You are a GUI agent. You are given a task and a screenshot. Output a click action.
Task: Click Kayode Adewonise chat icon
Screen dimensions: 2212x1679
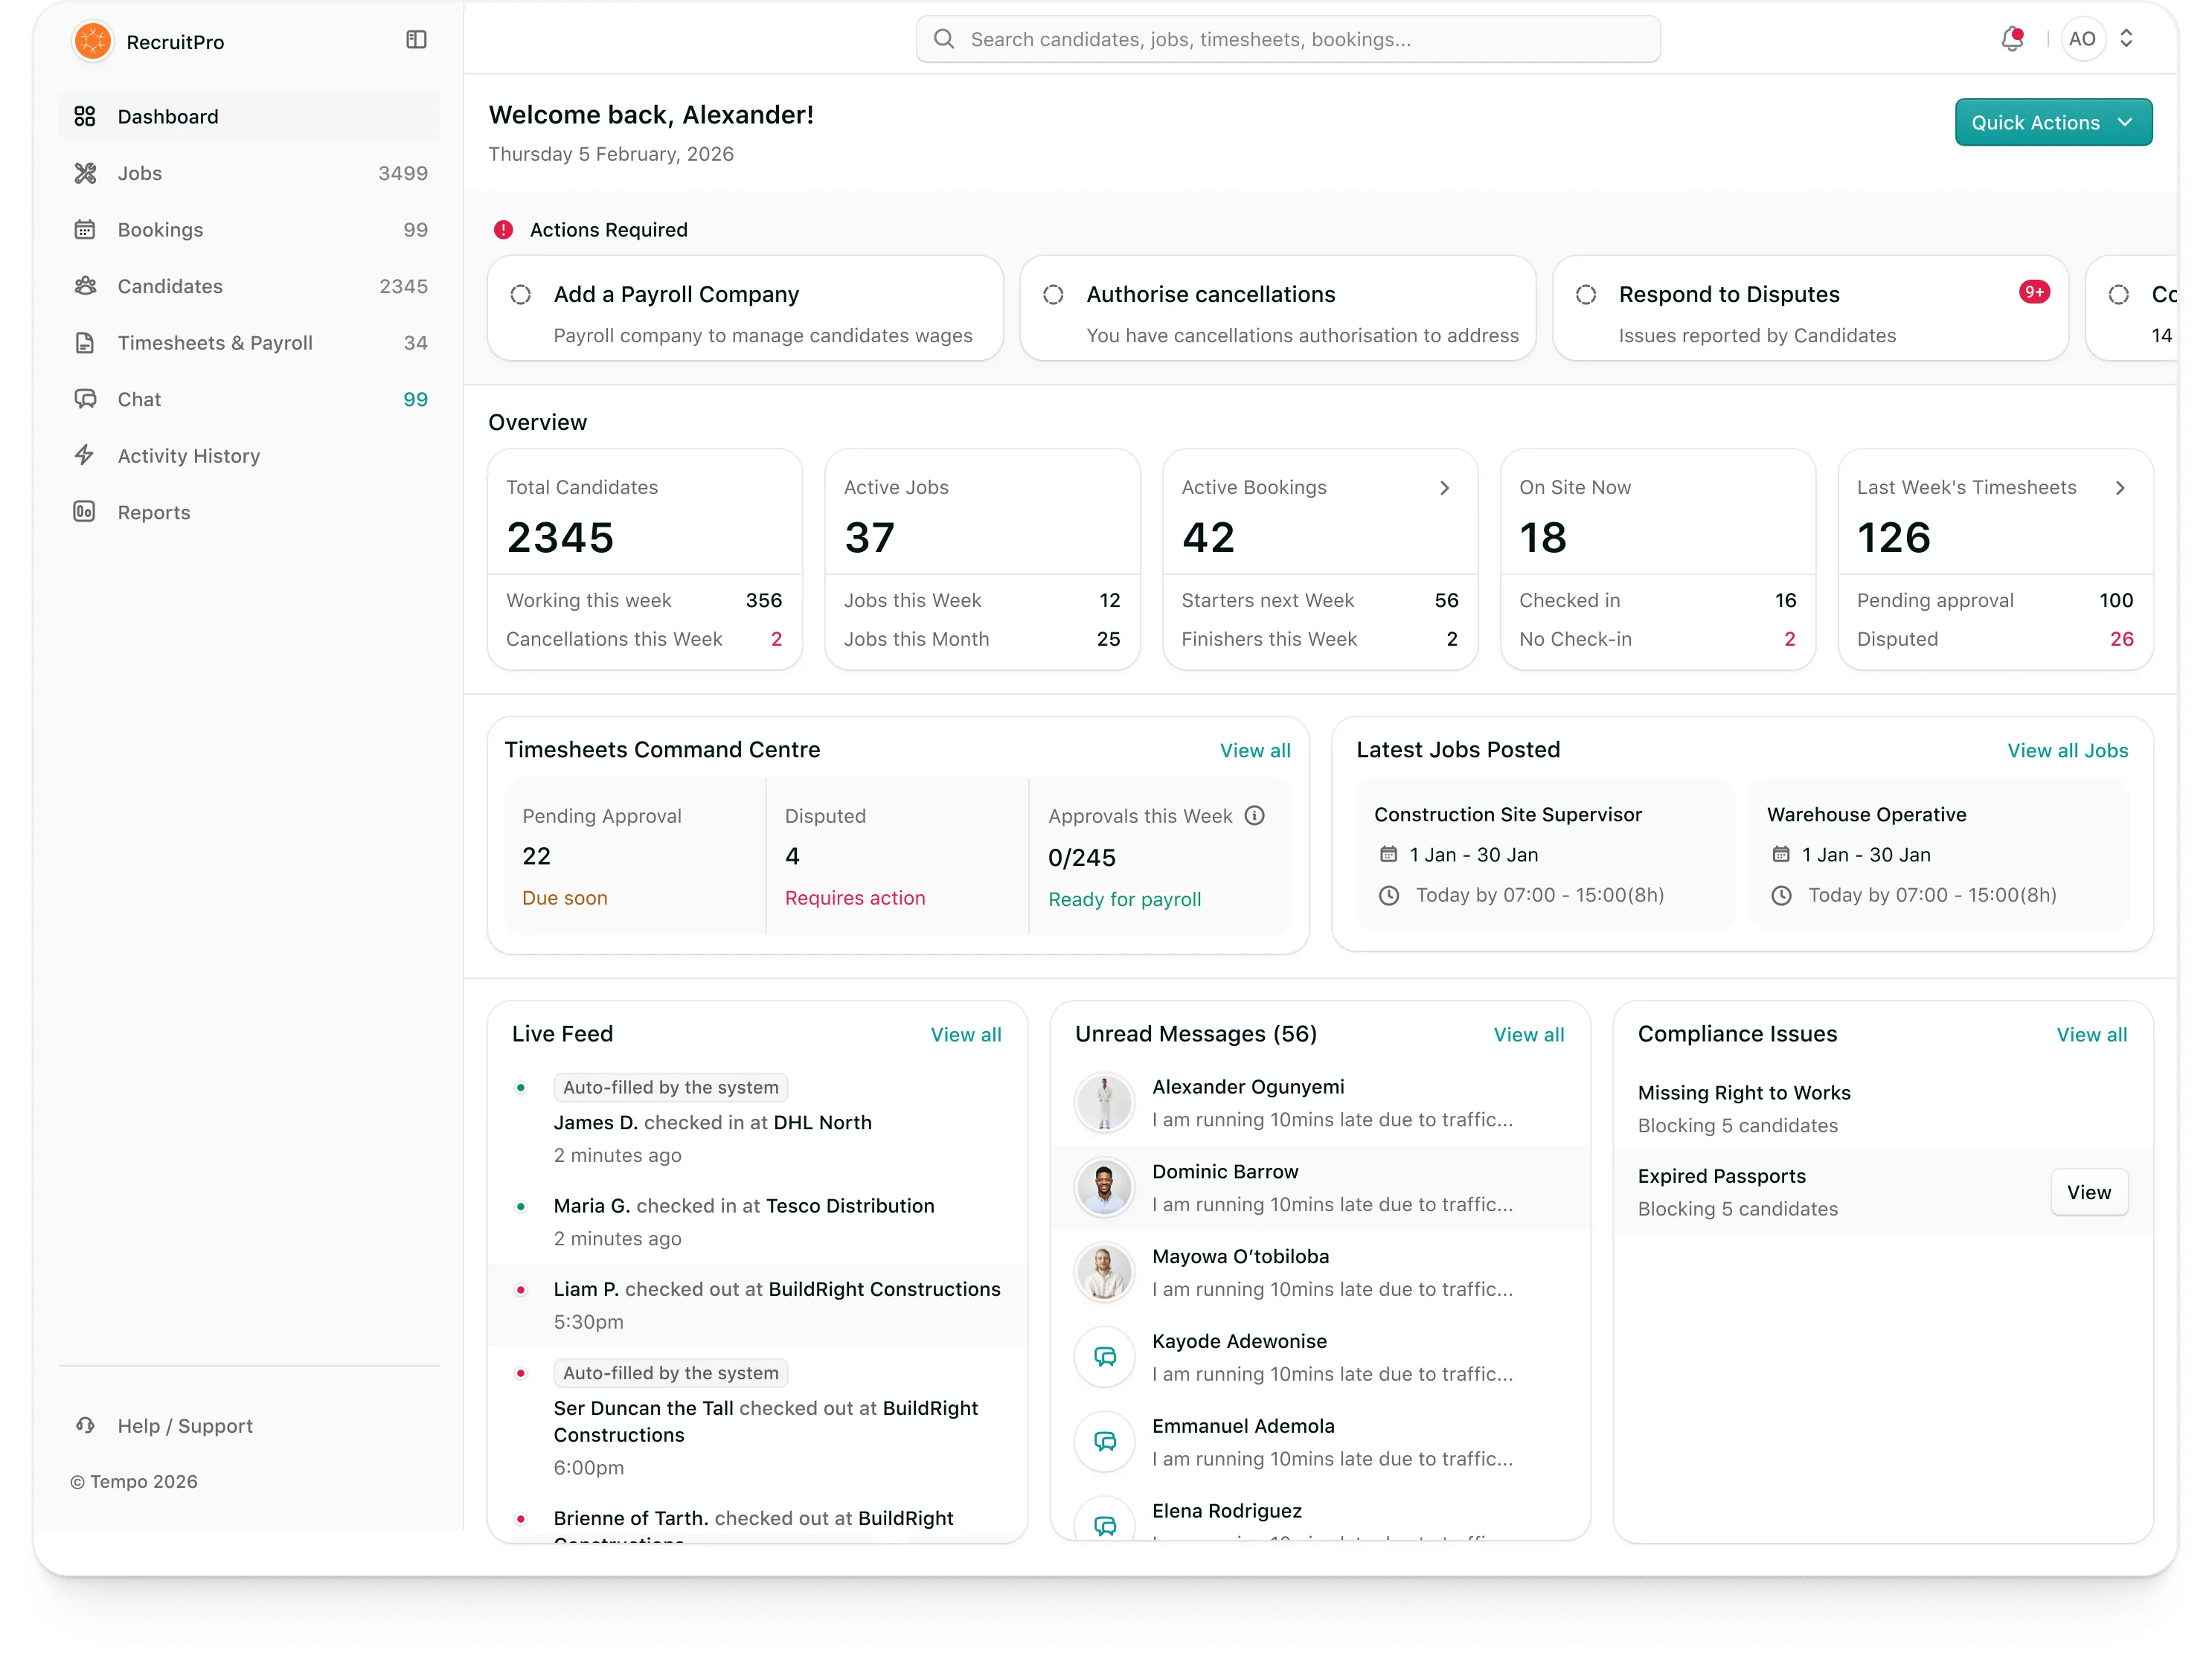coord(1104,1357)
